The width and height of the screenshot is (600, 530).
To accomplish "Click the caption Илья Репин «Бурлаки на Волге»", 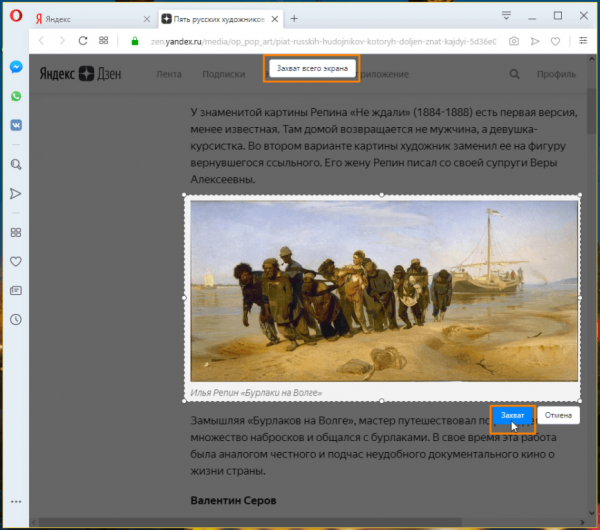I will click(256, 393).
